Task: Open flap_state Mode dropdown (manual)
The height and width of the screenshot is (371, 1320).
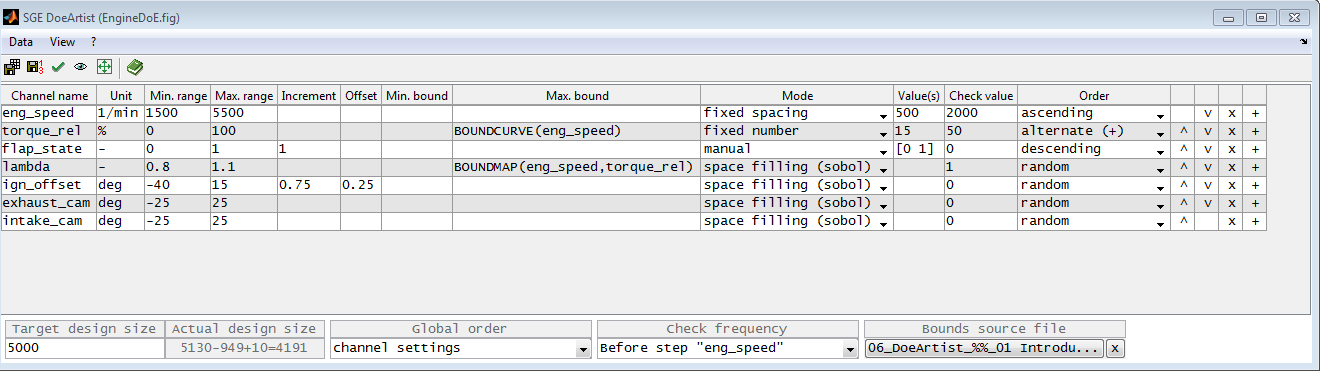Action: point(796,149)
